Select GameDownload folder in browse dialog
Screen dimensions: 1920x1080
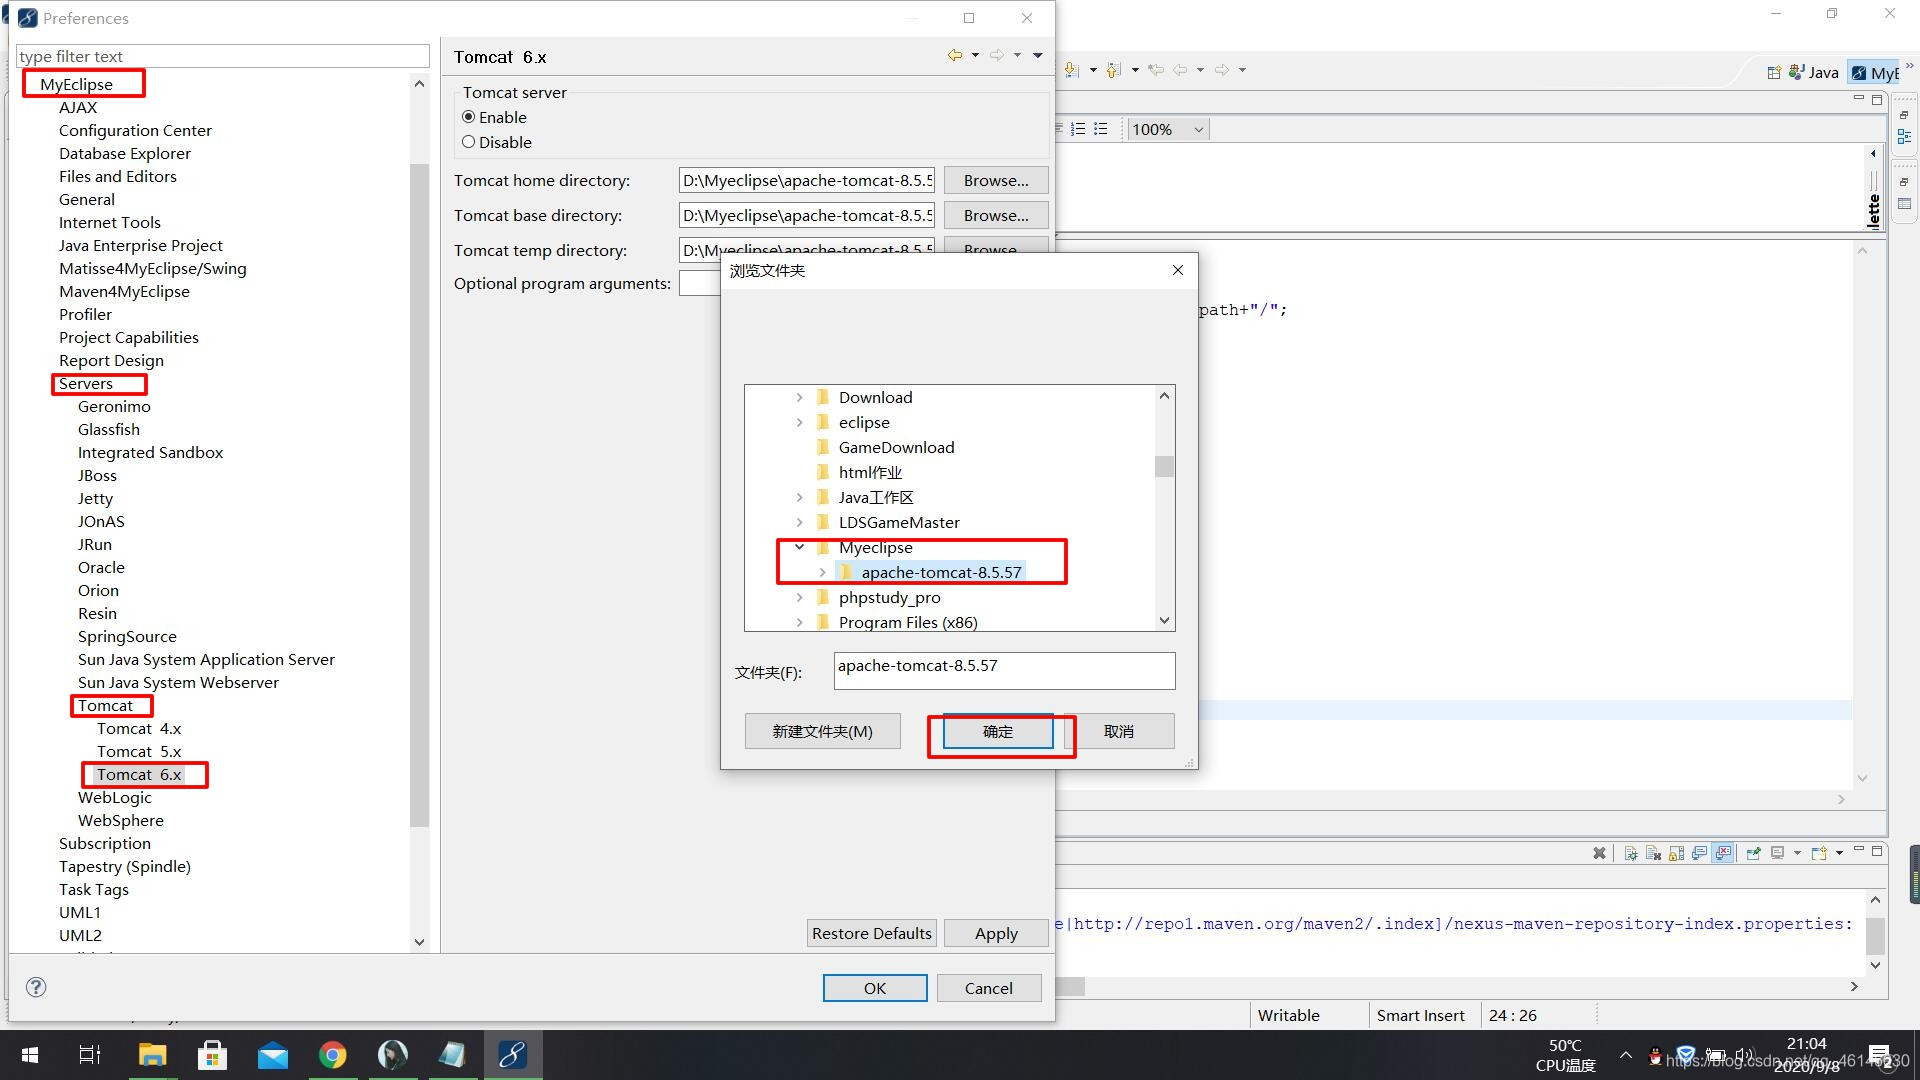(896, 447)
